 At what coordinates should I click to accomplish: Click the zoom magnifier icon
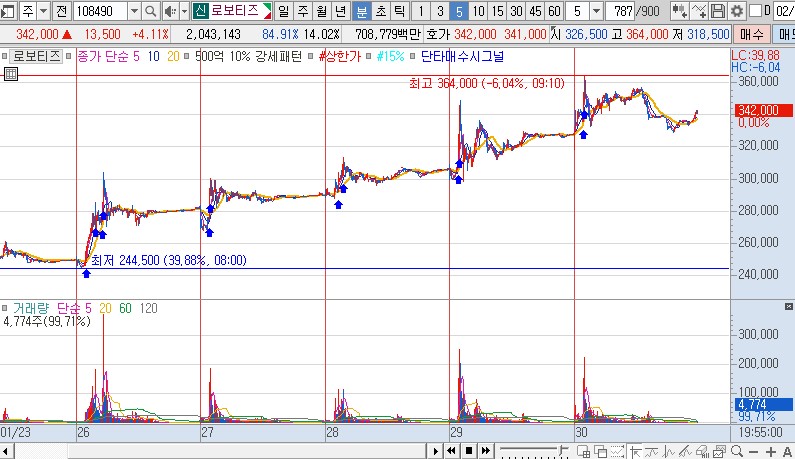pos(737,451)
